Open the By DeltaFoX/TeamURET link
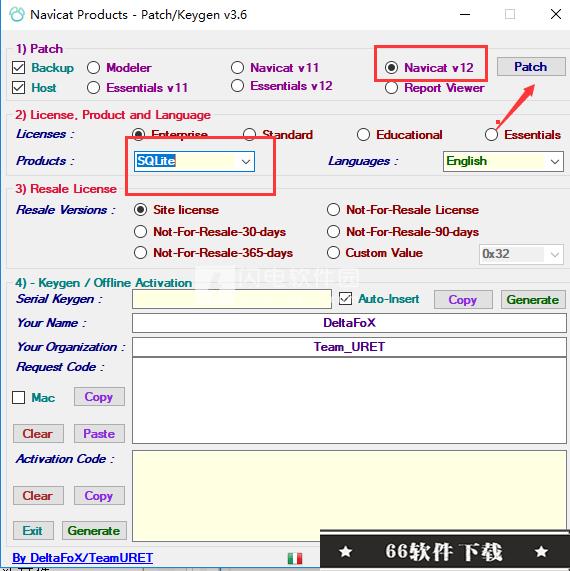The height and width of the screenshot is (571, 570). pyautogui.click(x=82, y=558)
